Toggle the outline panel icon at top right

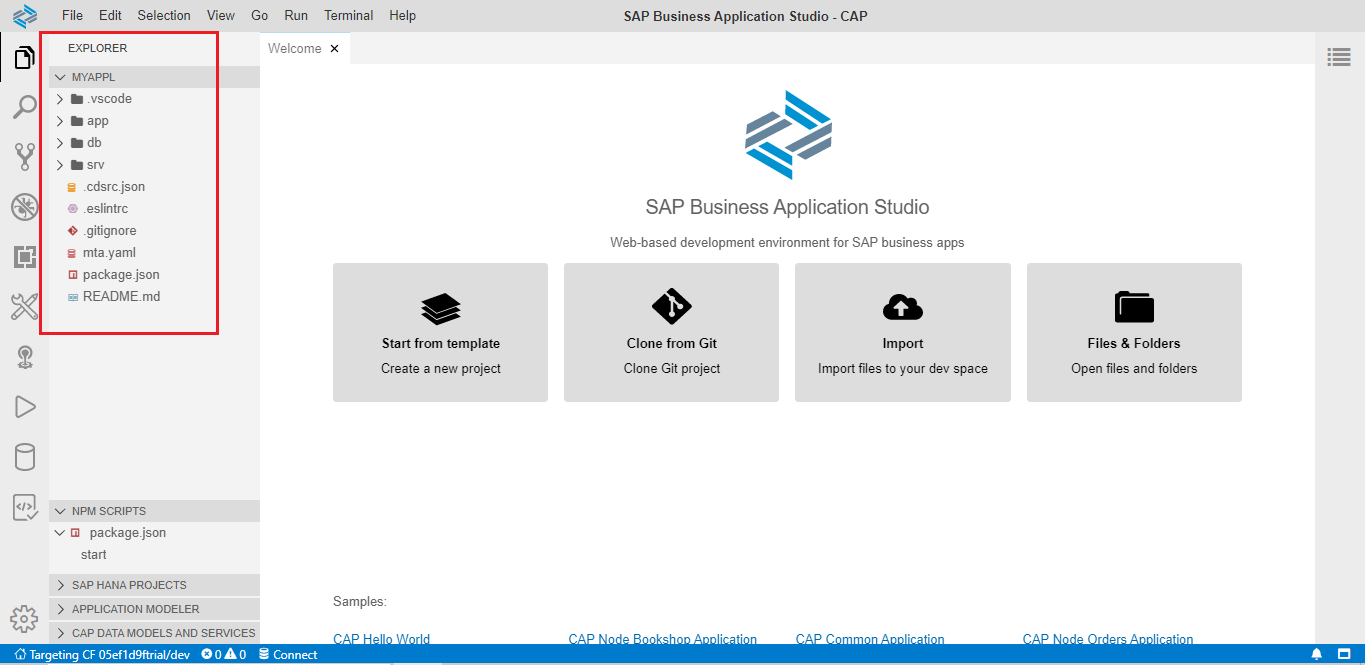1338,57
